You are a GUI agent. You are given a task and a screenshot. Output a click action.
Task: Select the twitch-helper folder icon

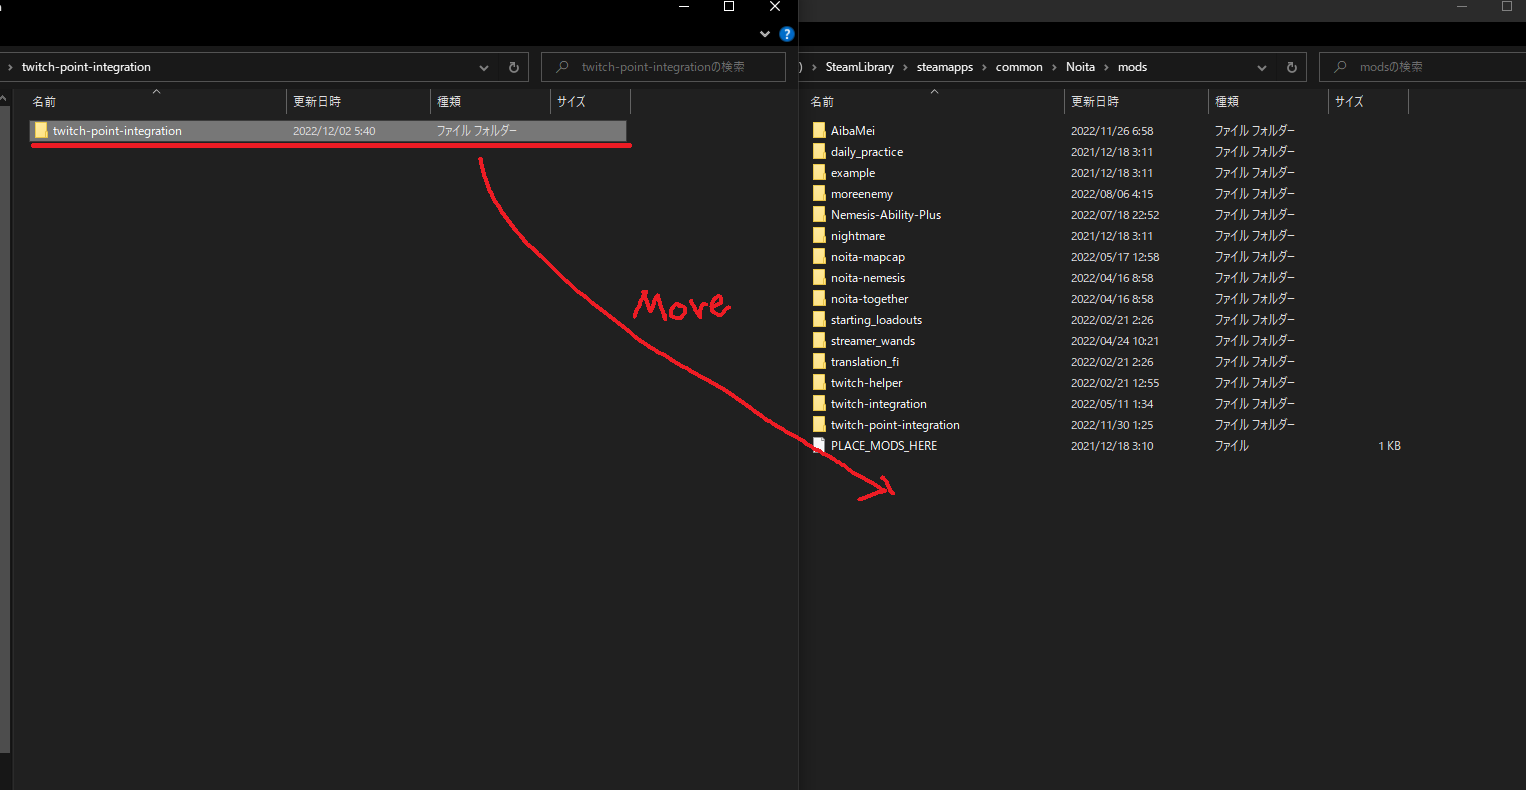[x=819, y=382]
